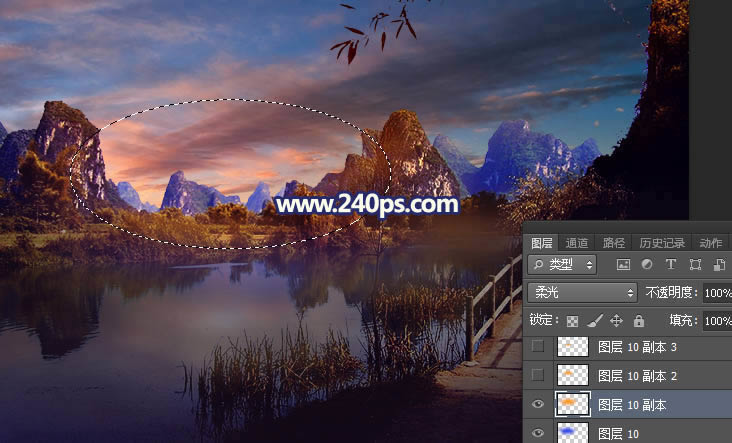732x443 pixels.
Task: Switch to the 历史记录 tab
Action: tap(662, 242)
